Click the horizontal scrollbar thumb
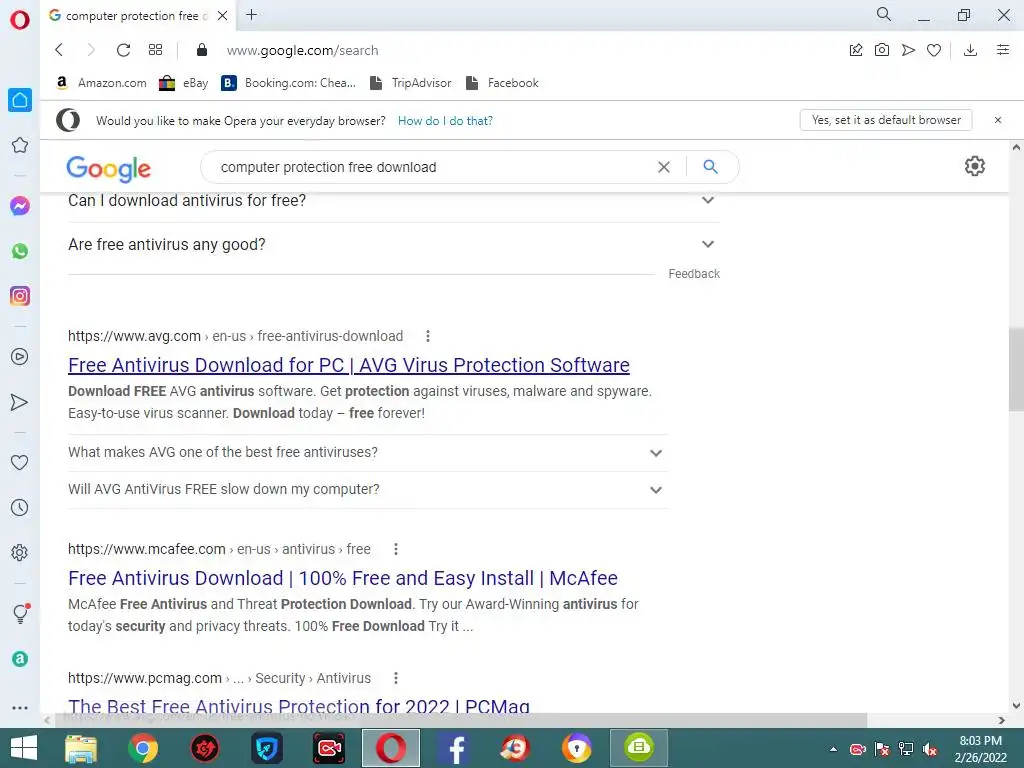The height and width of the screenshot is (768, 1024). (460, 720)
